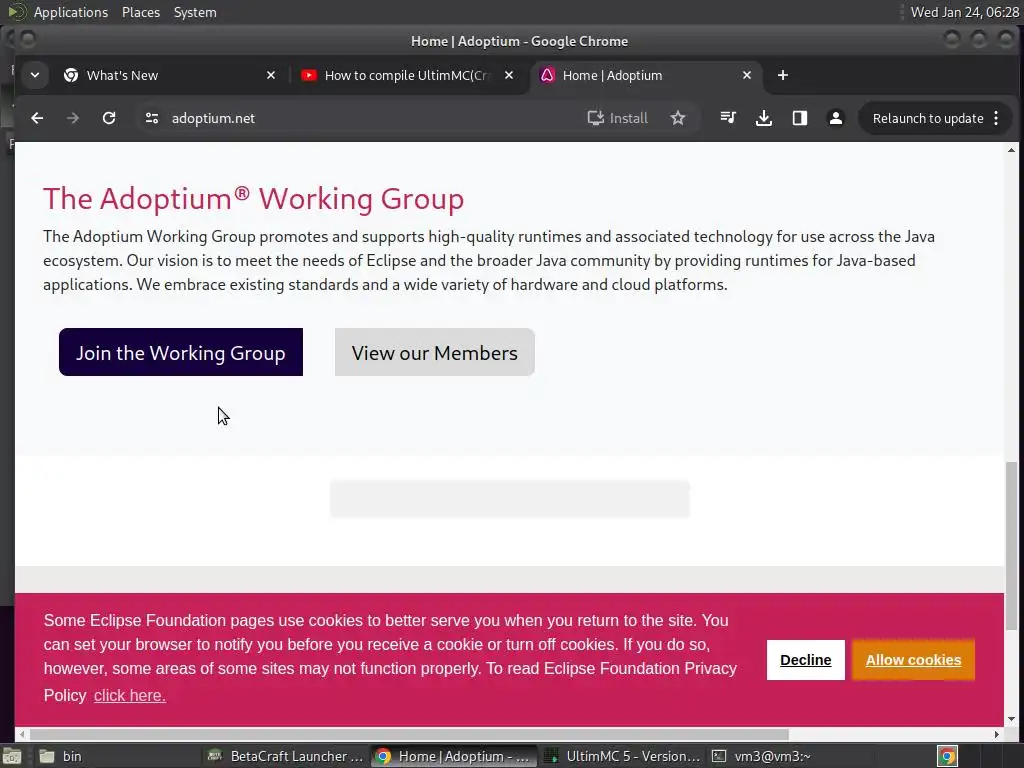The height and width of the screenshot is (768, 1024).
Task: Click the show desktop icon in taskbar
Action: point(12,756)
